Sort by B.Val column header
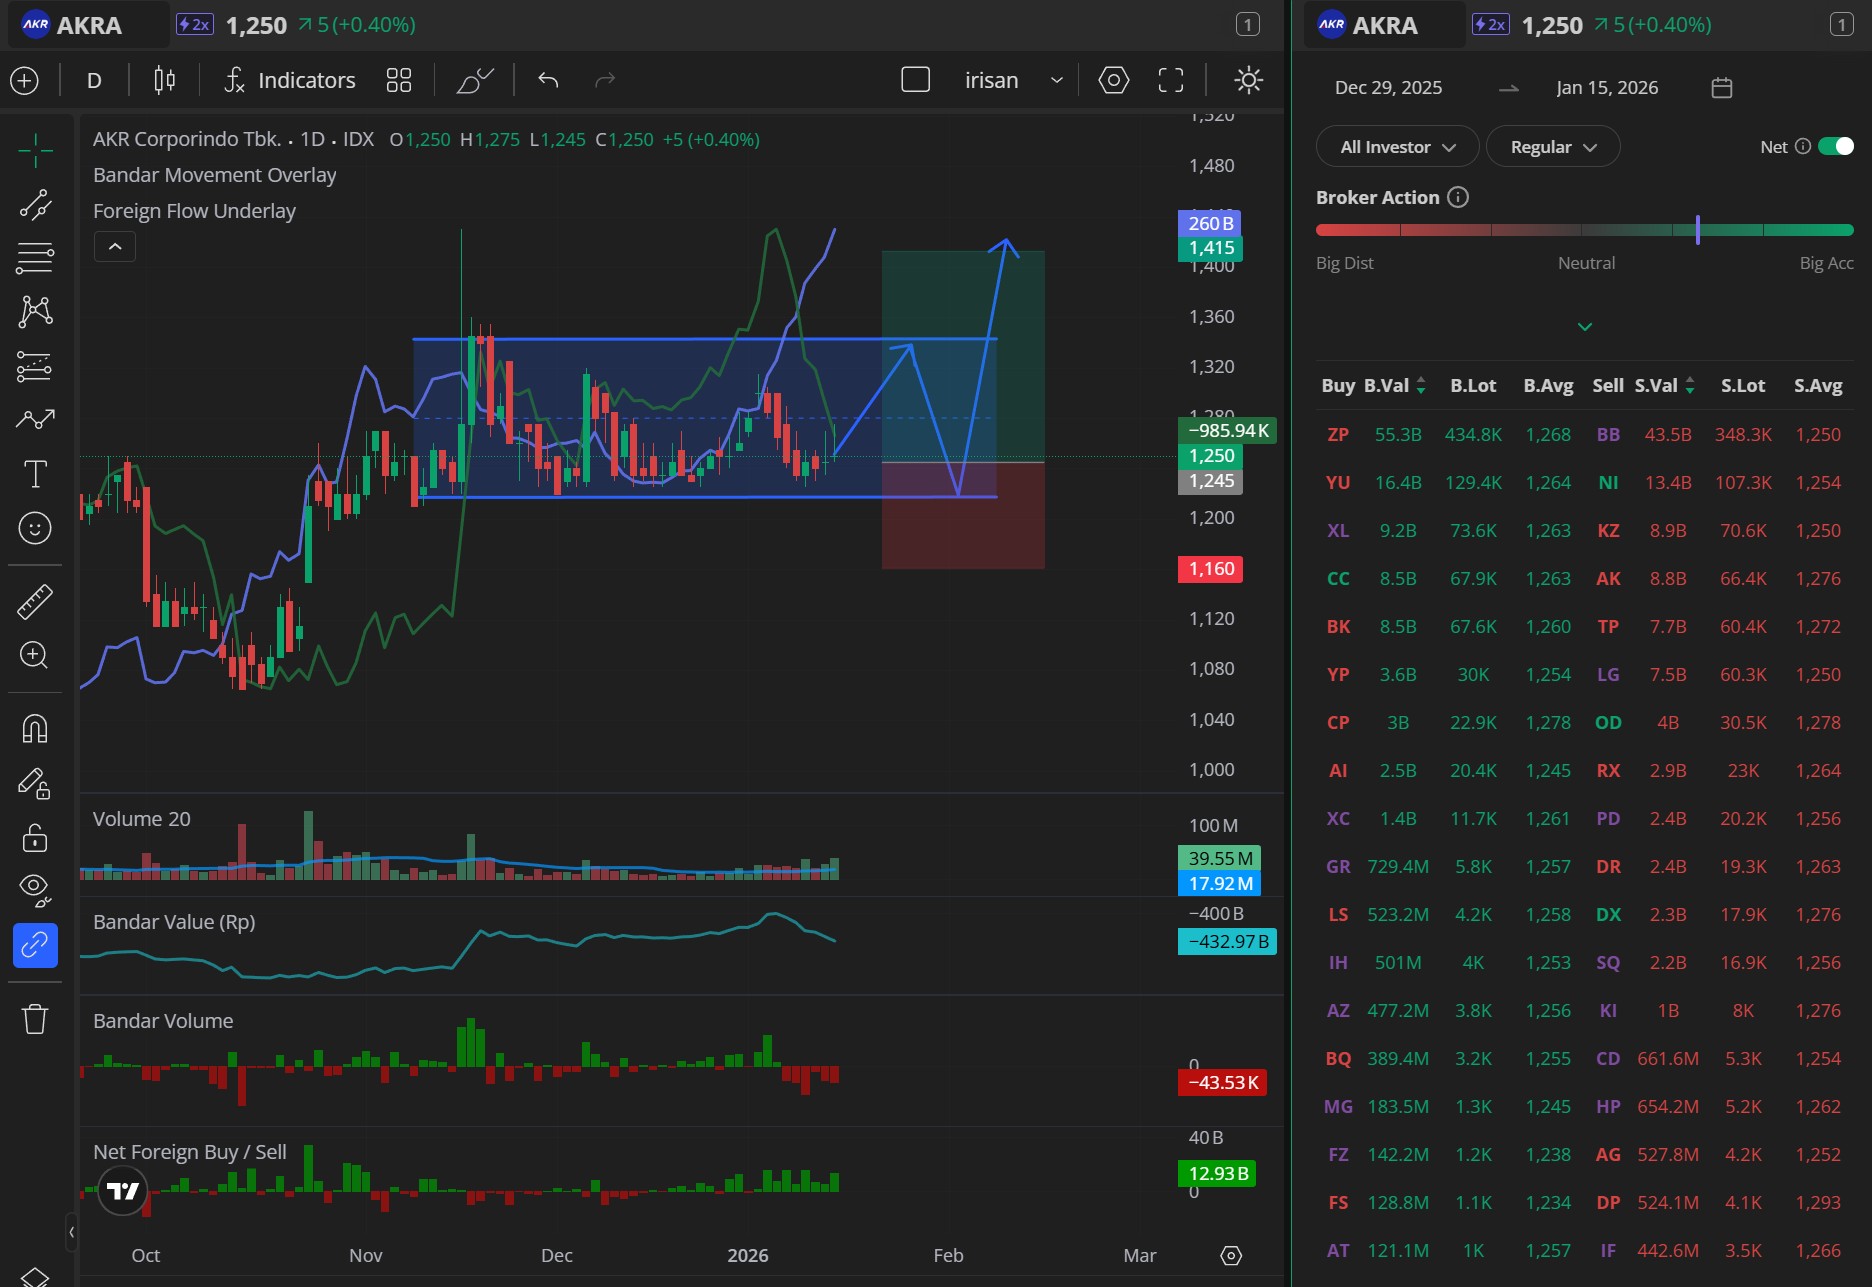The width and height of the screenshot is (1872, 1287). click(x=1394, y=386)
